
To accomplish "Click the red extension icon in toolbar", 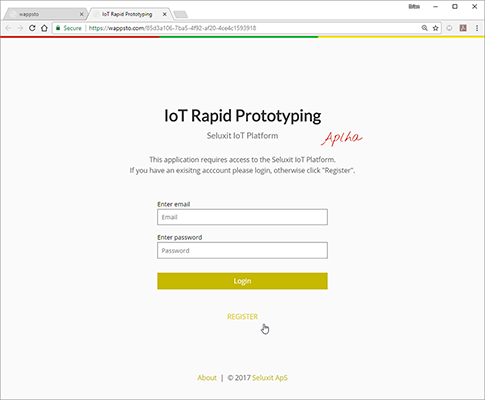I will [463, 28].
